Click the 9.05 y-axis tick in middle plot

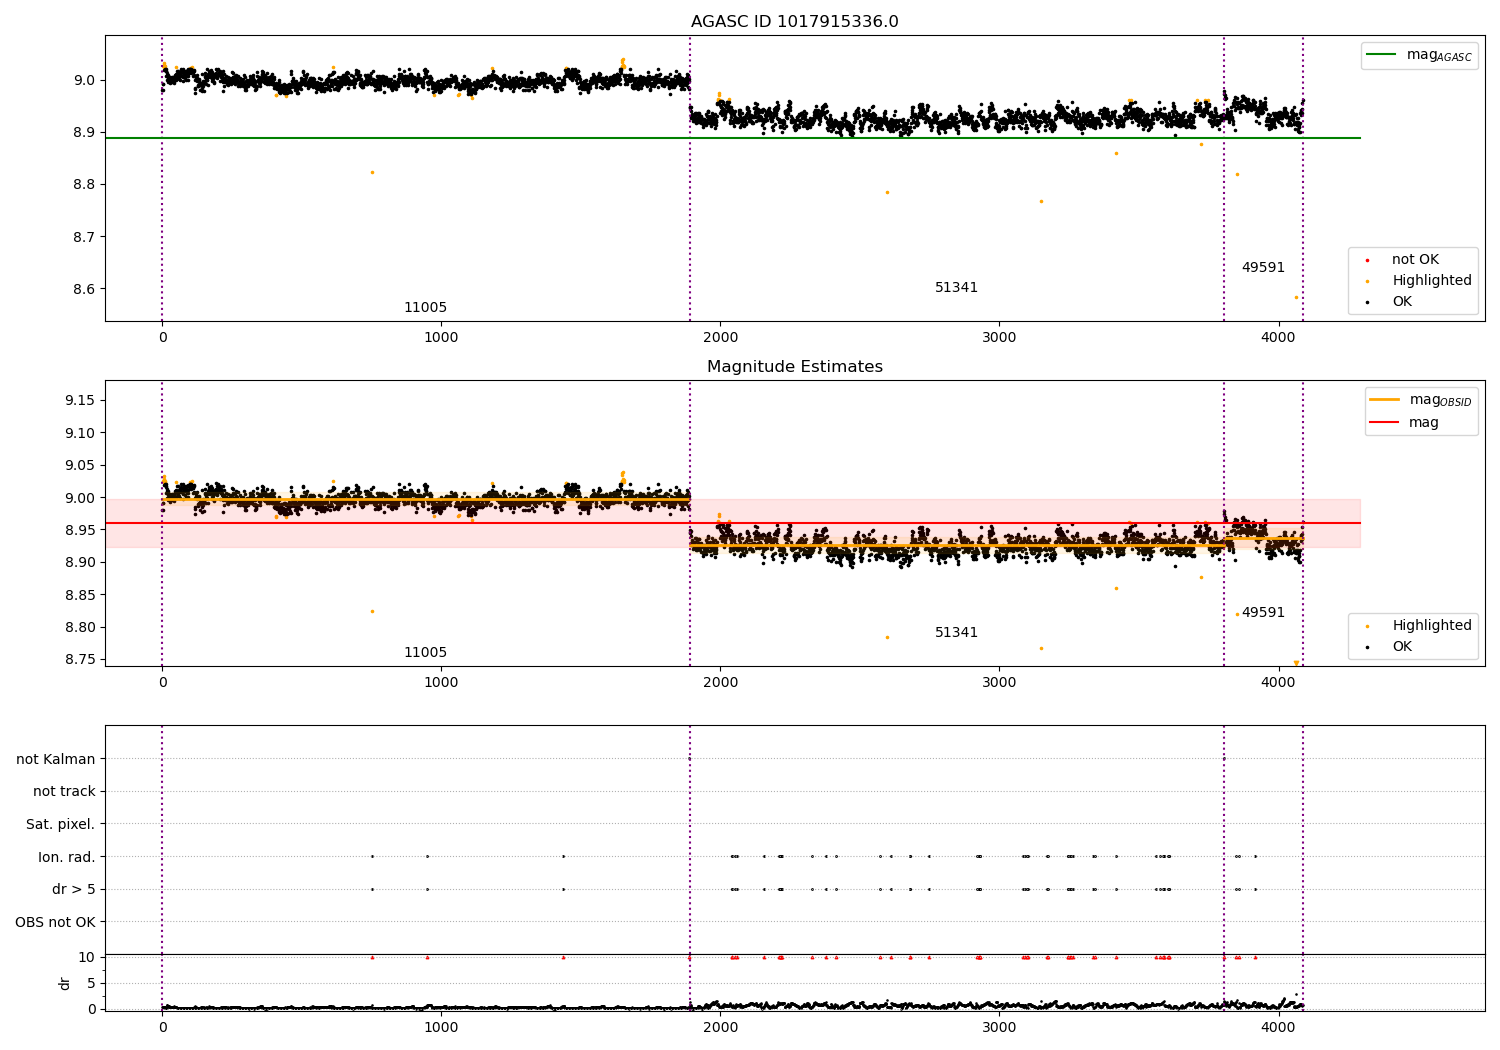[80, 465]
